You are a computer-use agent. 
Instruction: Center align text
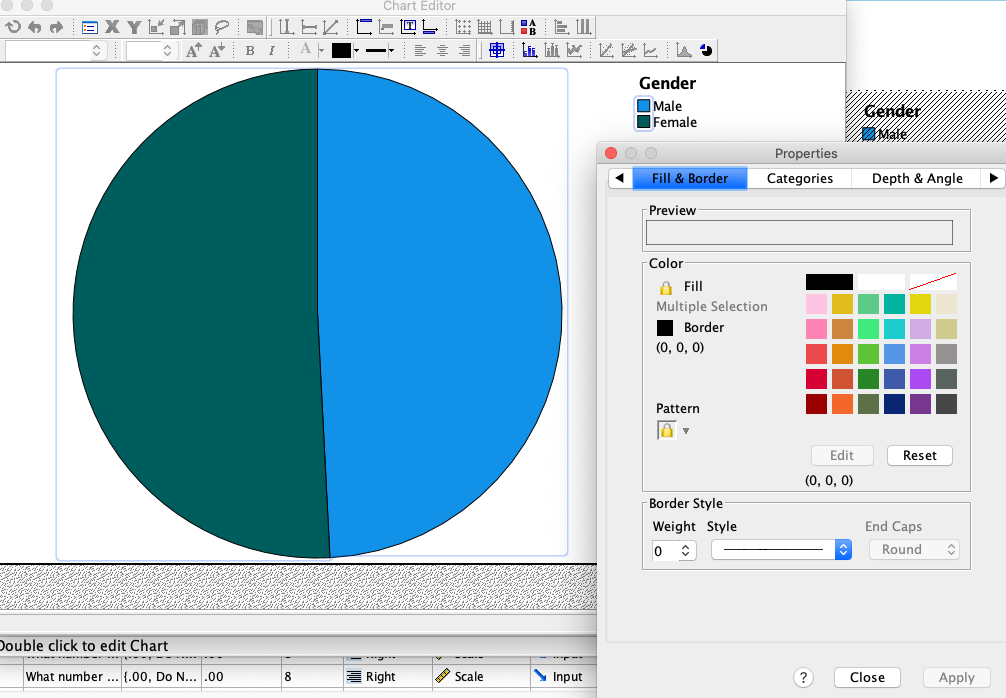[442, 51]
